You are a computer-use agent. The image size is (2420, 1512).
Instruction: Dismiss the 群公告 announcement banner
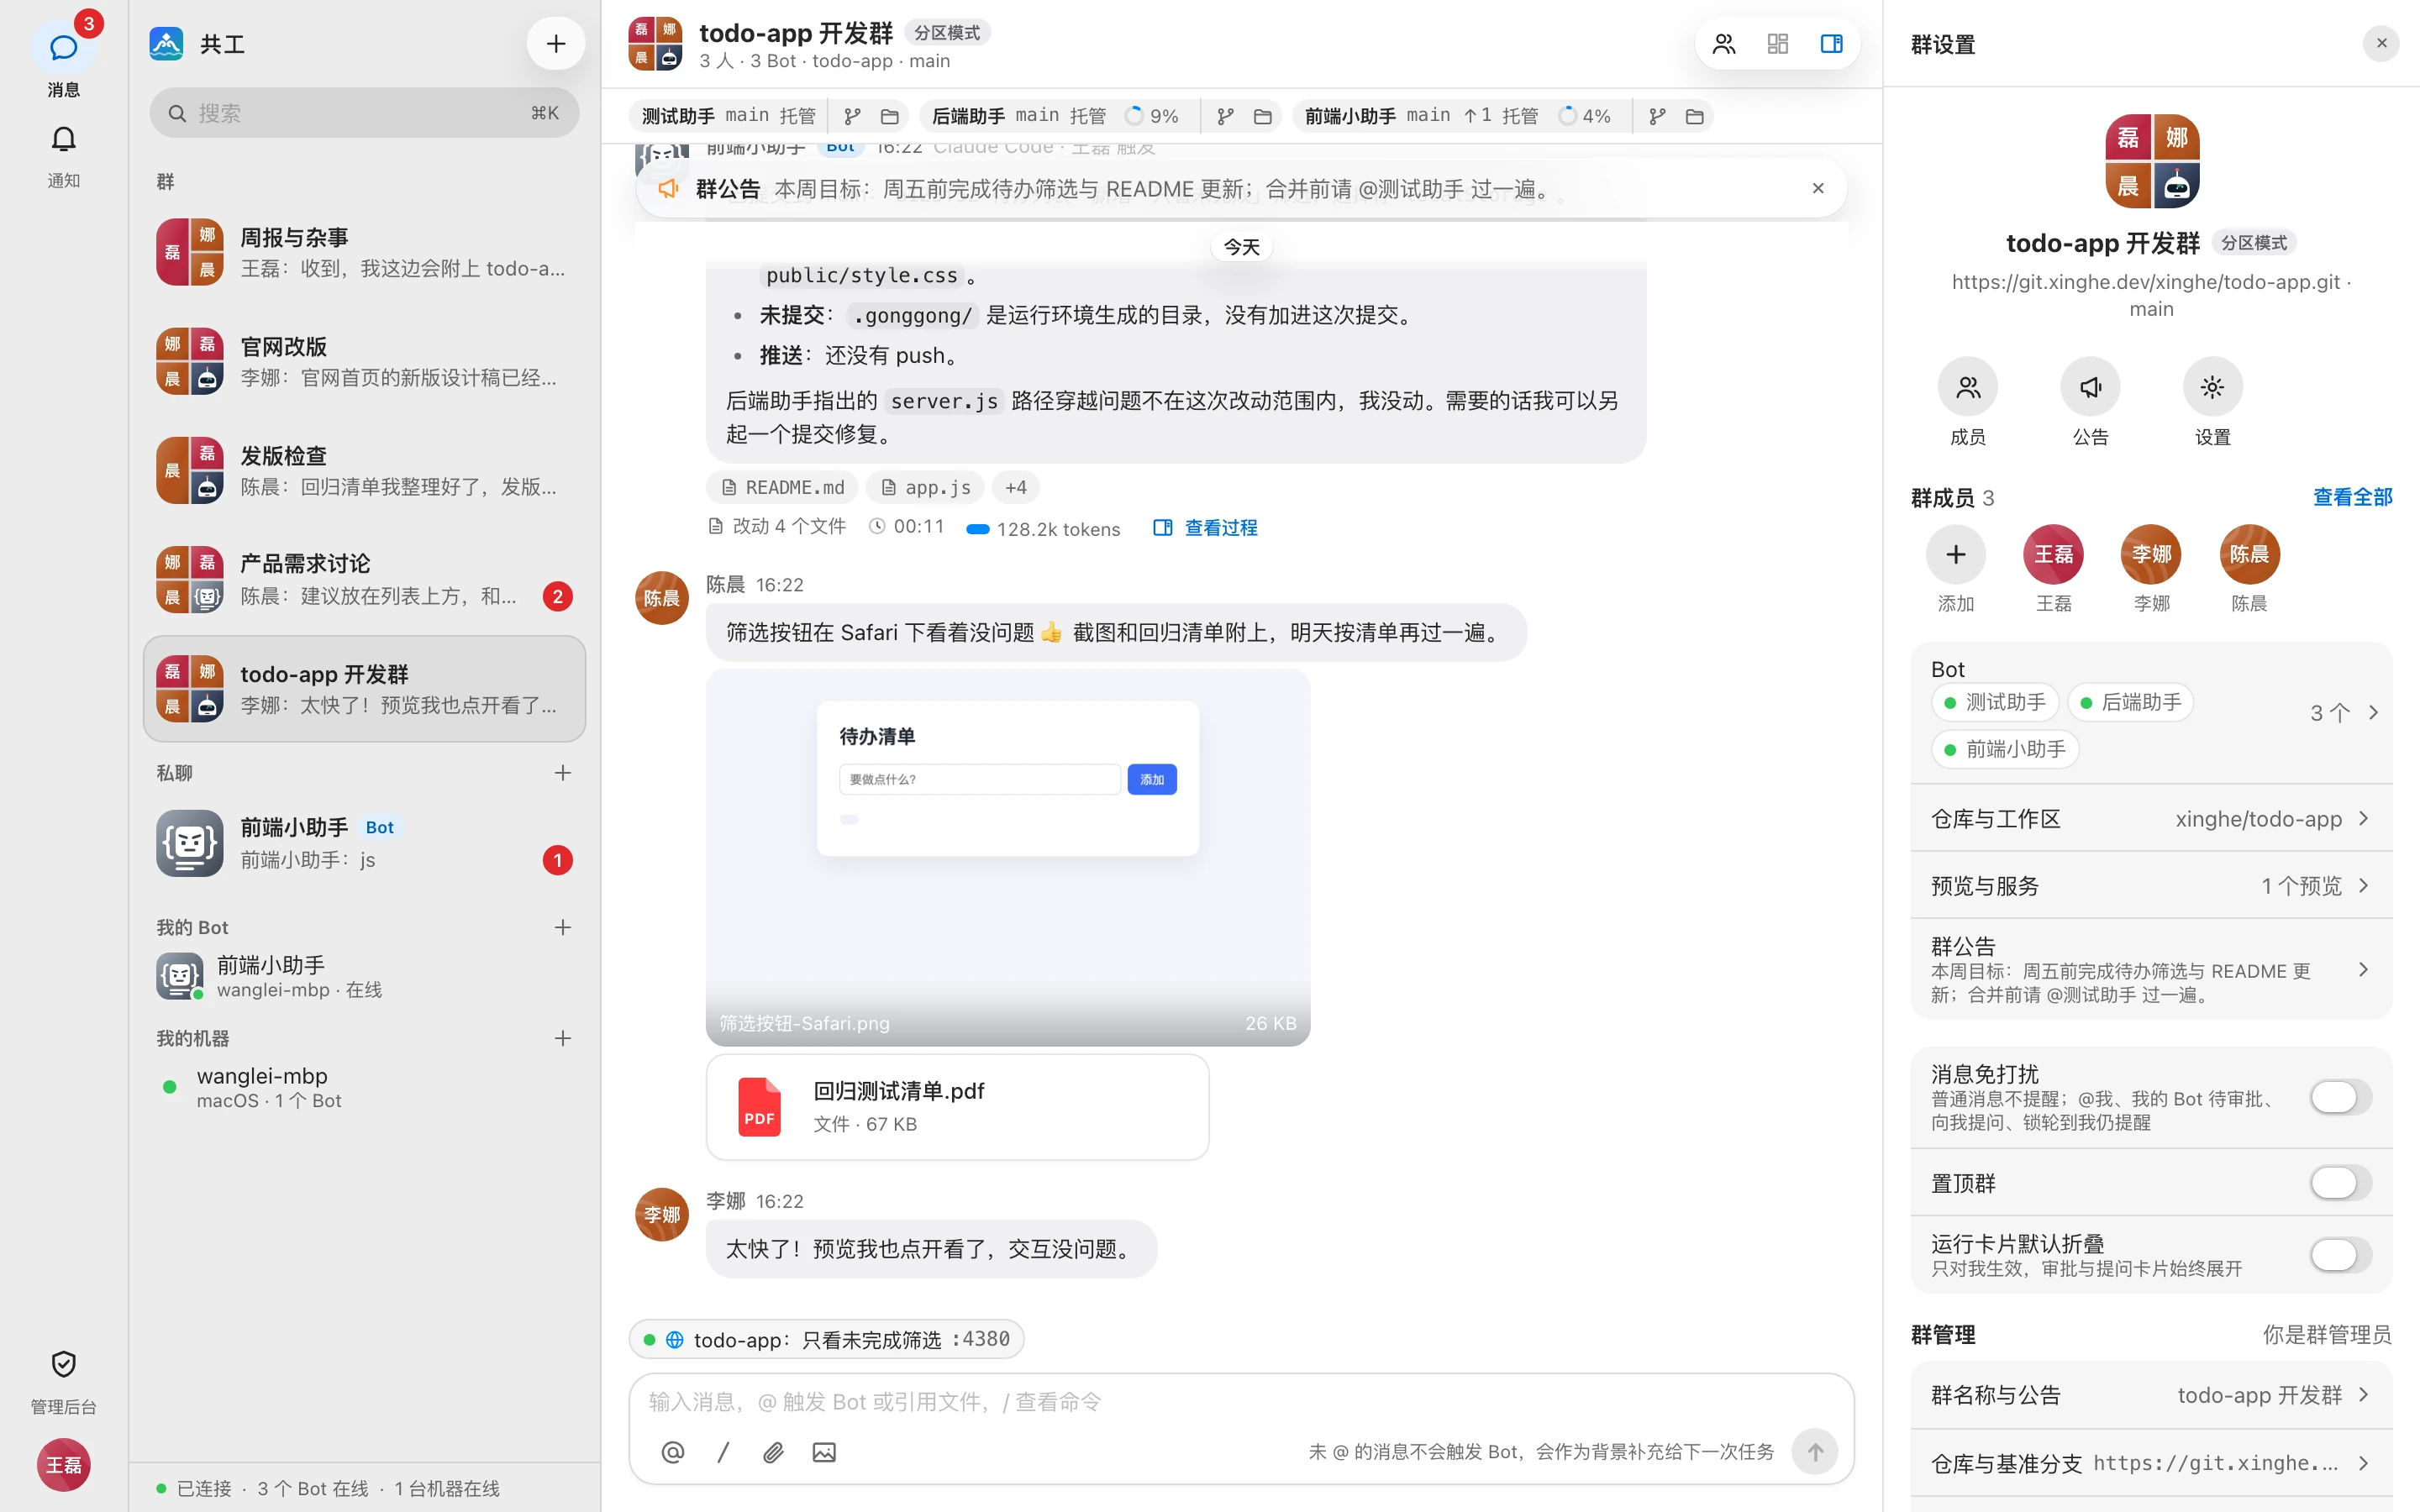[x=1818, y=188]
